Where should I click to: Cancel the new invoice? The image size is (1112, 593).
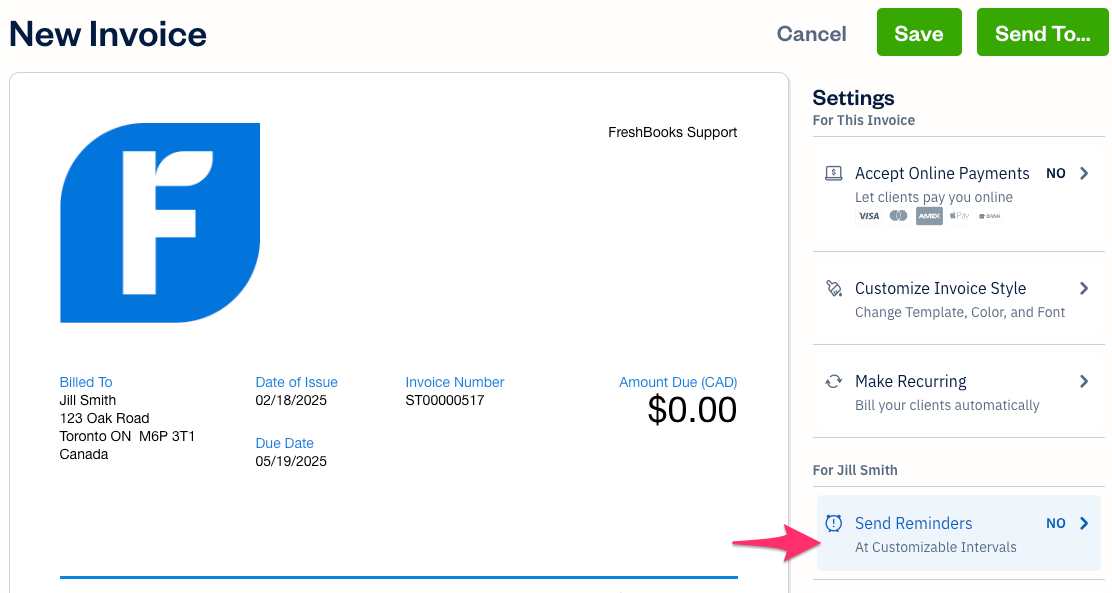(x=811, y=33)
